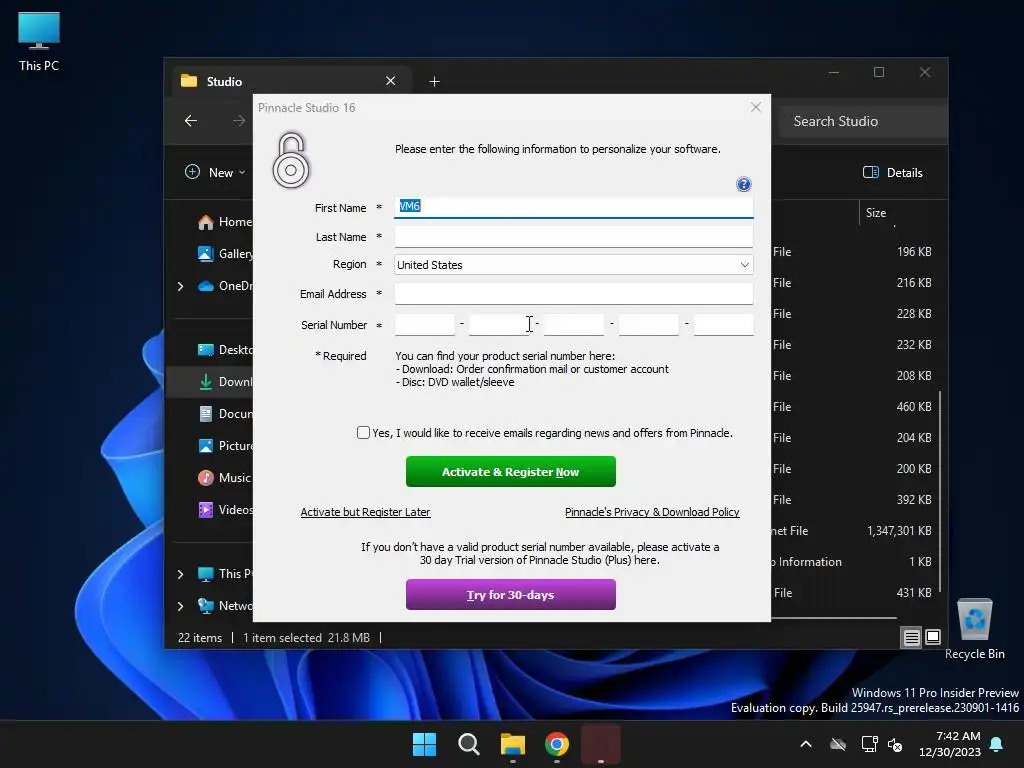The width and height of the screenshot is (1024, 768).
Task: Click the Try for 30-days button
Action: [x=511, y=594]
